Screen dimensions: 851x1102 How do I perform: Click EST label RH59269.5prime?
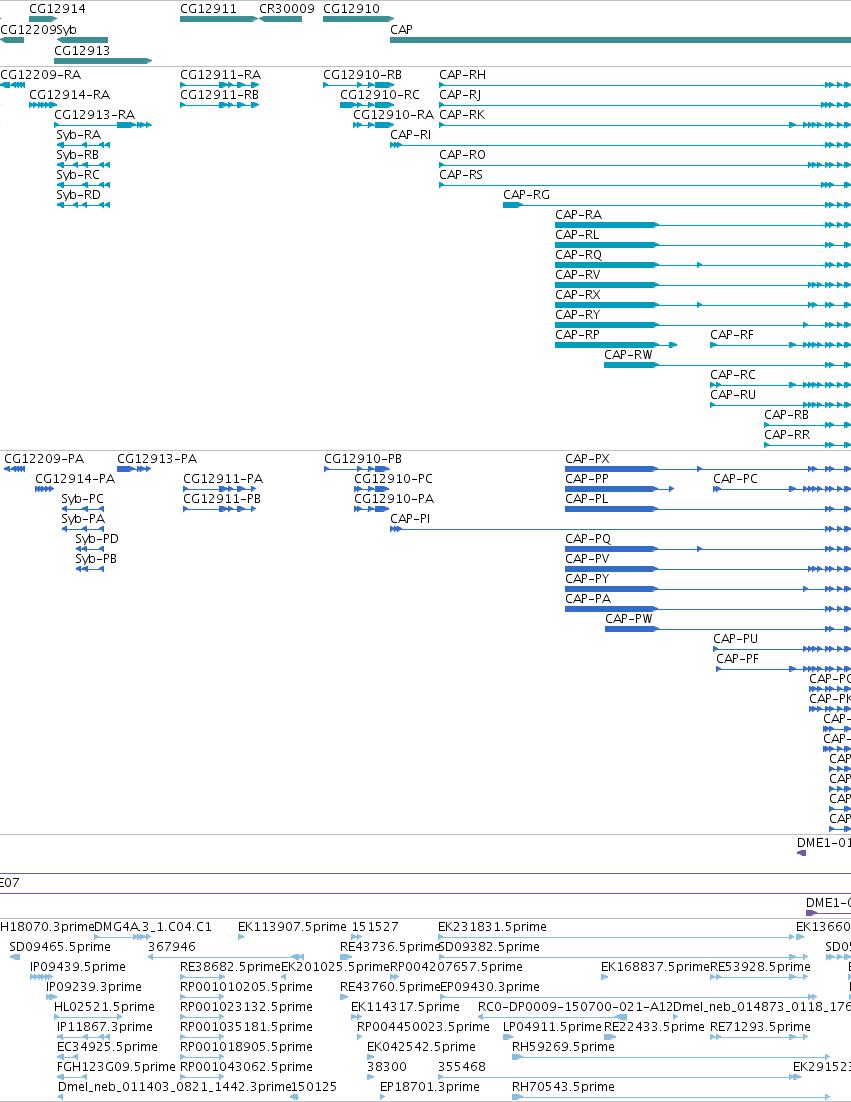coord(564,1047)
